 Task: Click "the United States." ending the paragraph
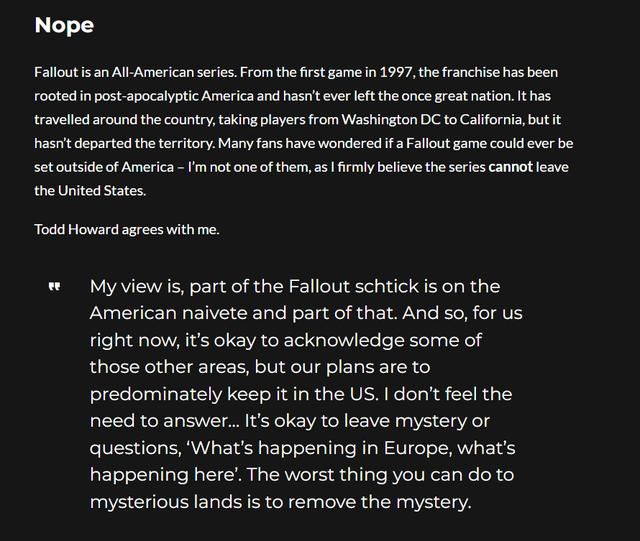(x=89, y=190)
